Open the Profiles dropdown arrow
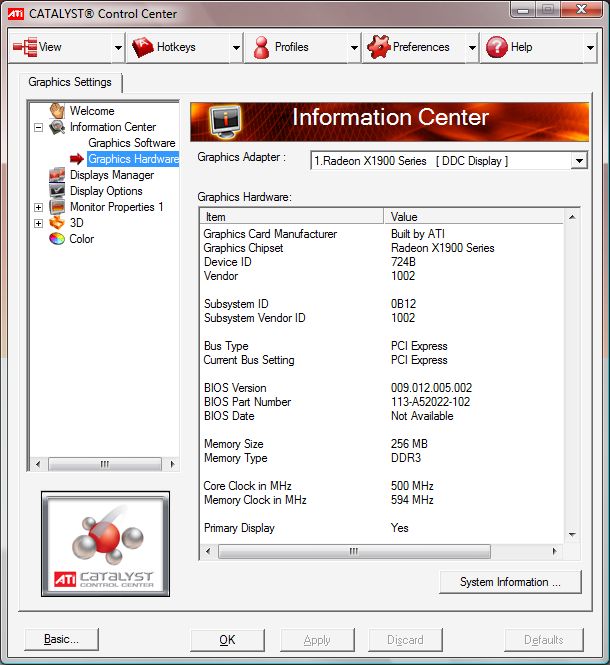 [x=354, y=48]
